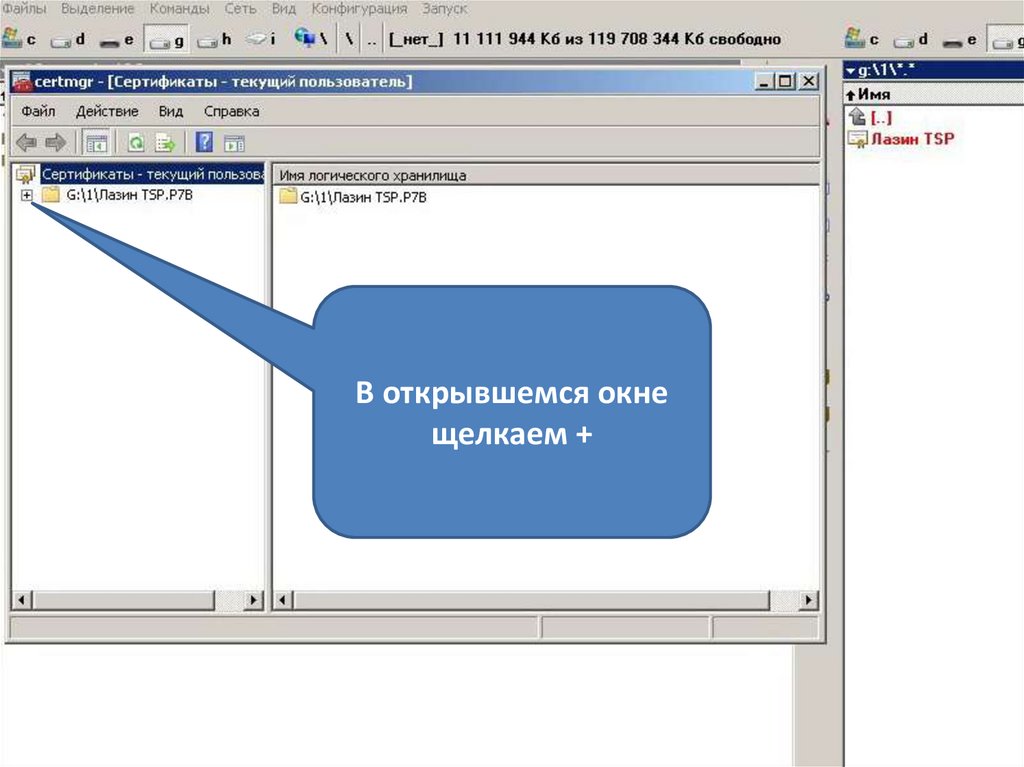This screenshot has width=1024, height=767.
Task: Select drive e in left Total Commander bar
Action: click(117, 39)
